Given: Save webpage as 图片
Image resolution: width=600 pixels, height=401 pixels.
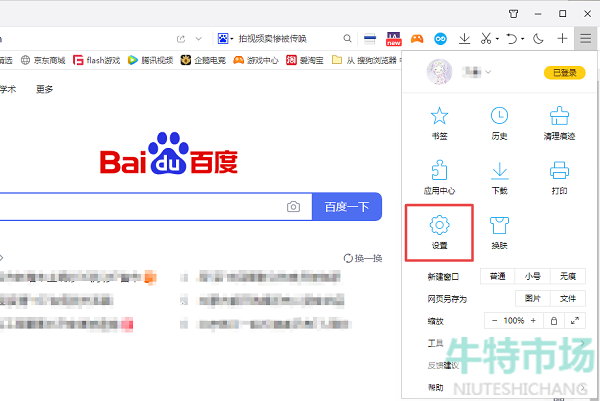Looking at the screenshot, I should [532, 298].
